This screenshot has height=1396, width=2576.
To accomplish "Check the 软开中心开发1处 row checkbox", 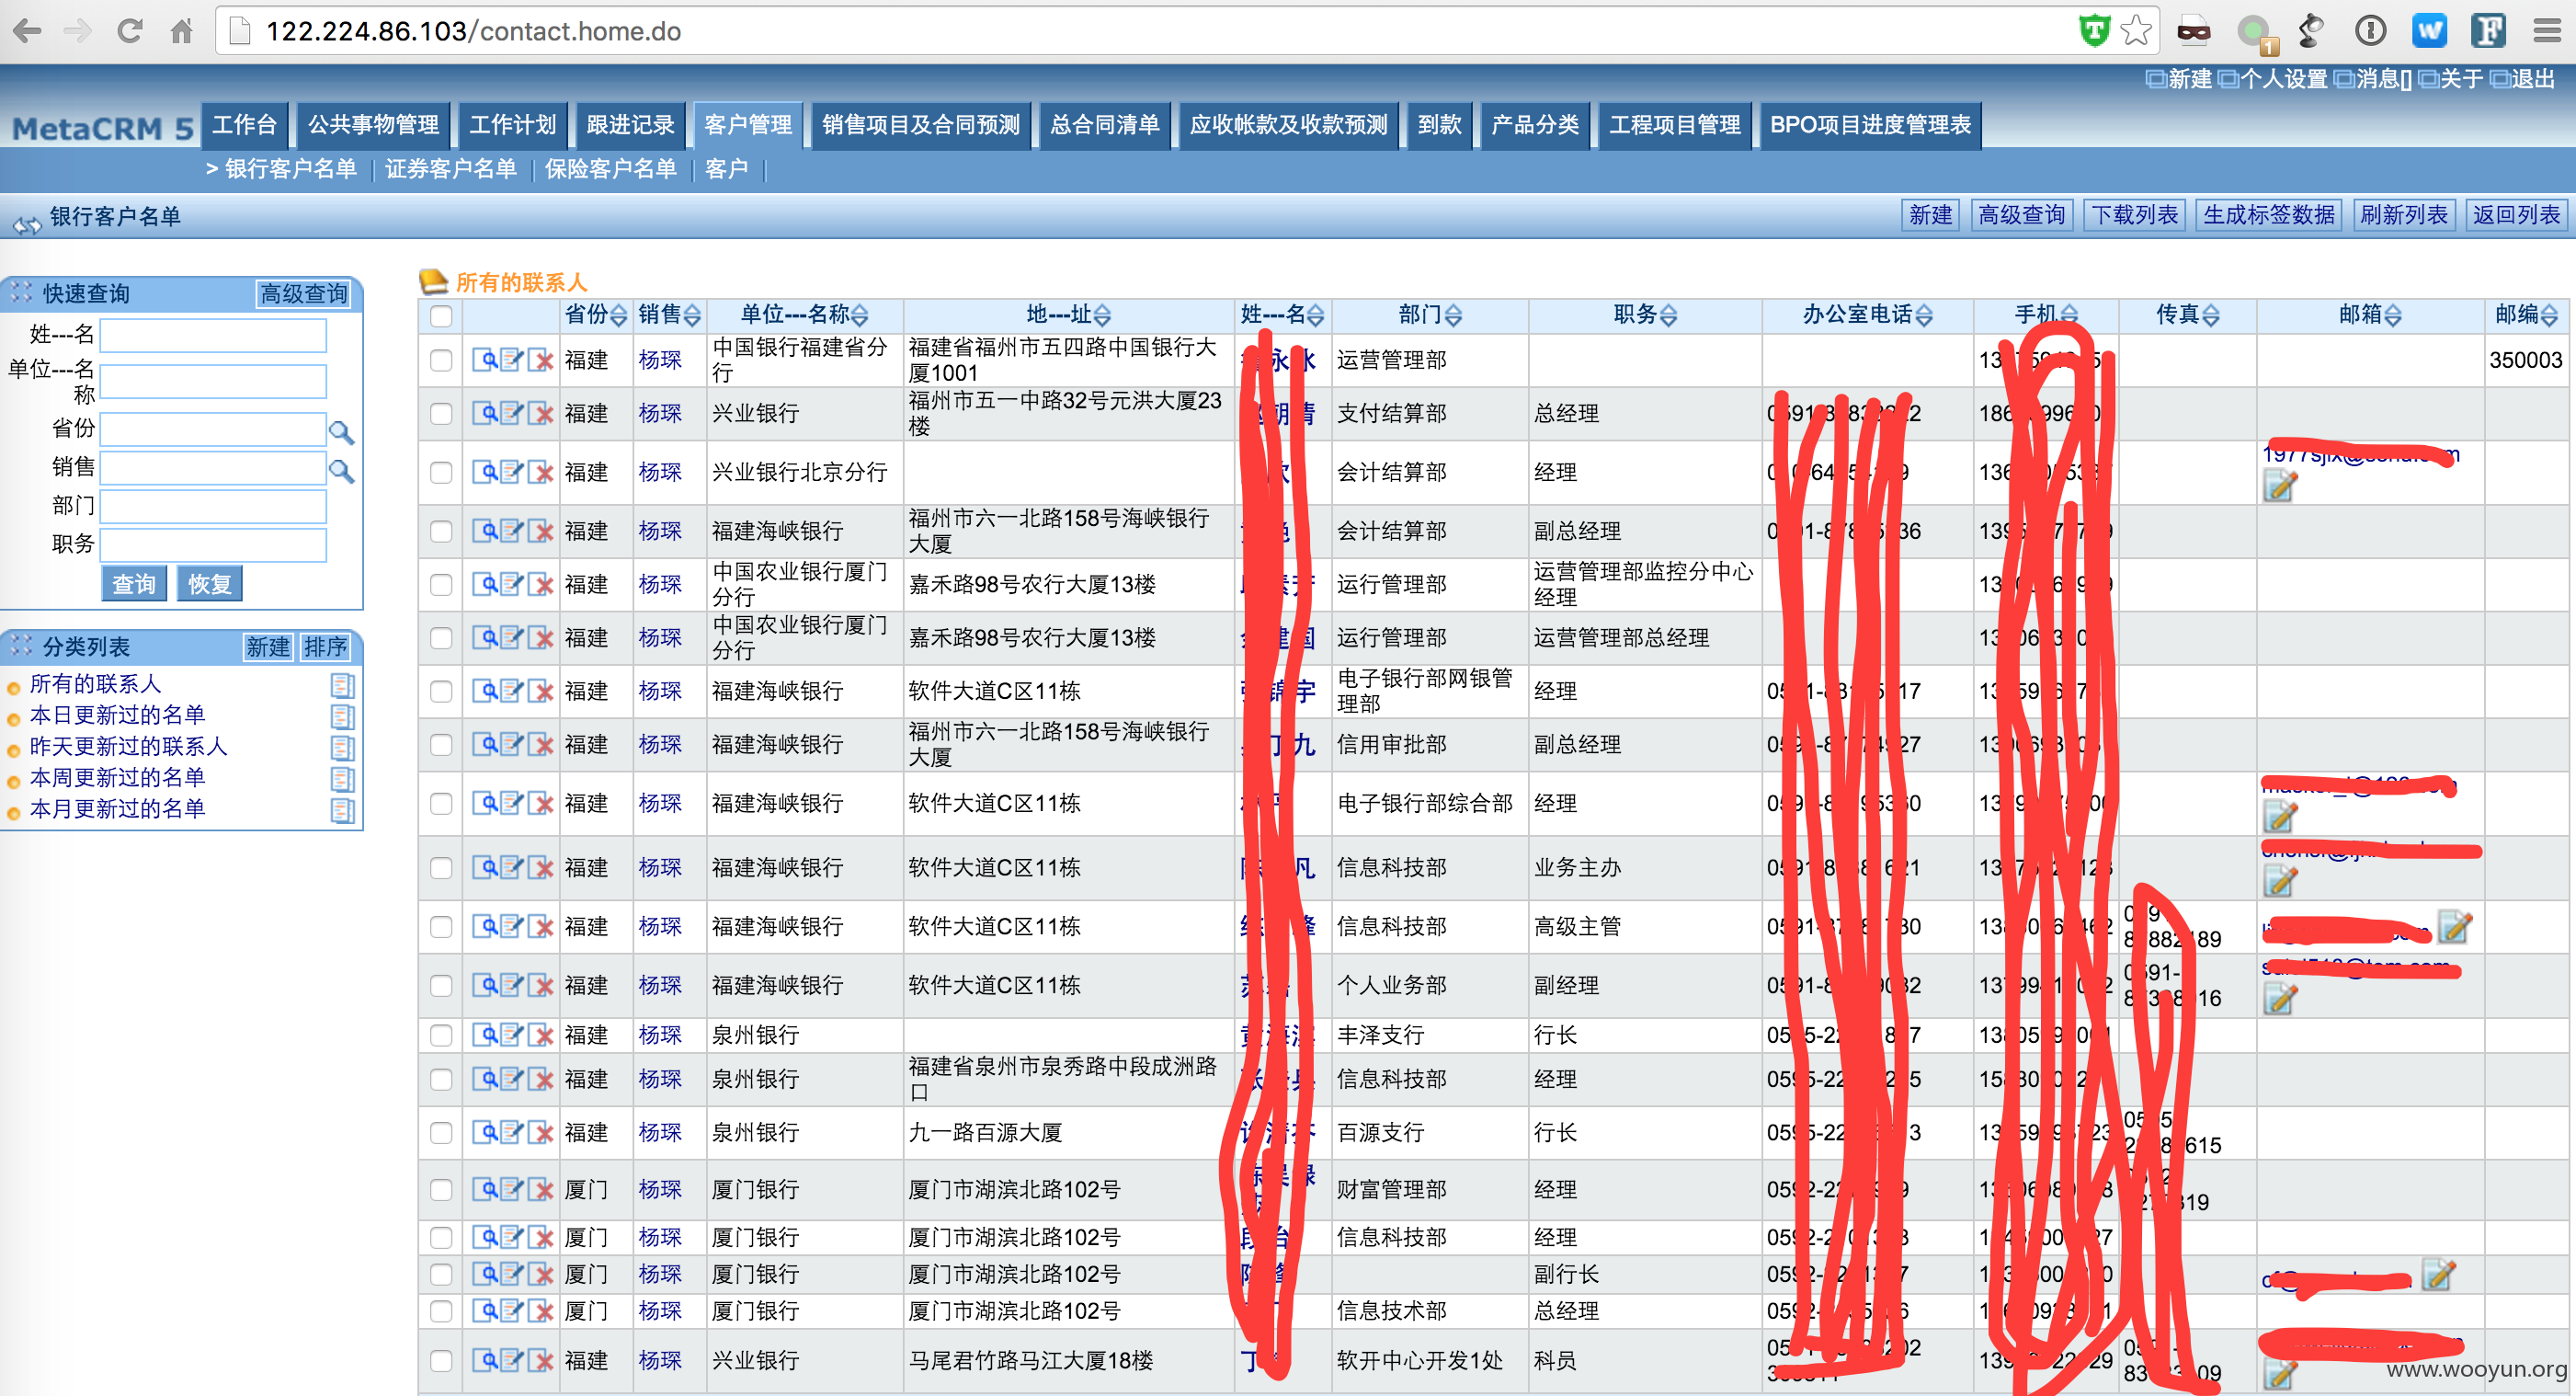I will pos(440,1360).
